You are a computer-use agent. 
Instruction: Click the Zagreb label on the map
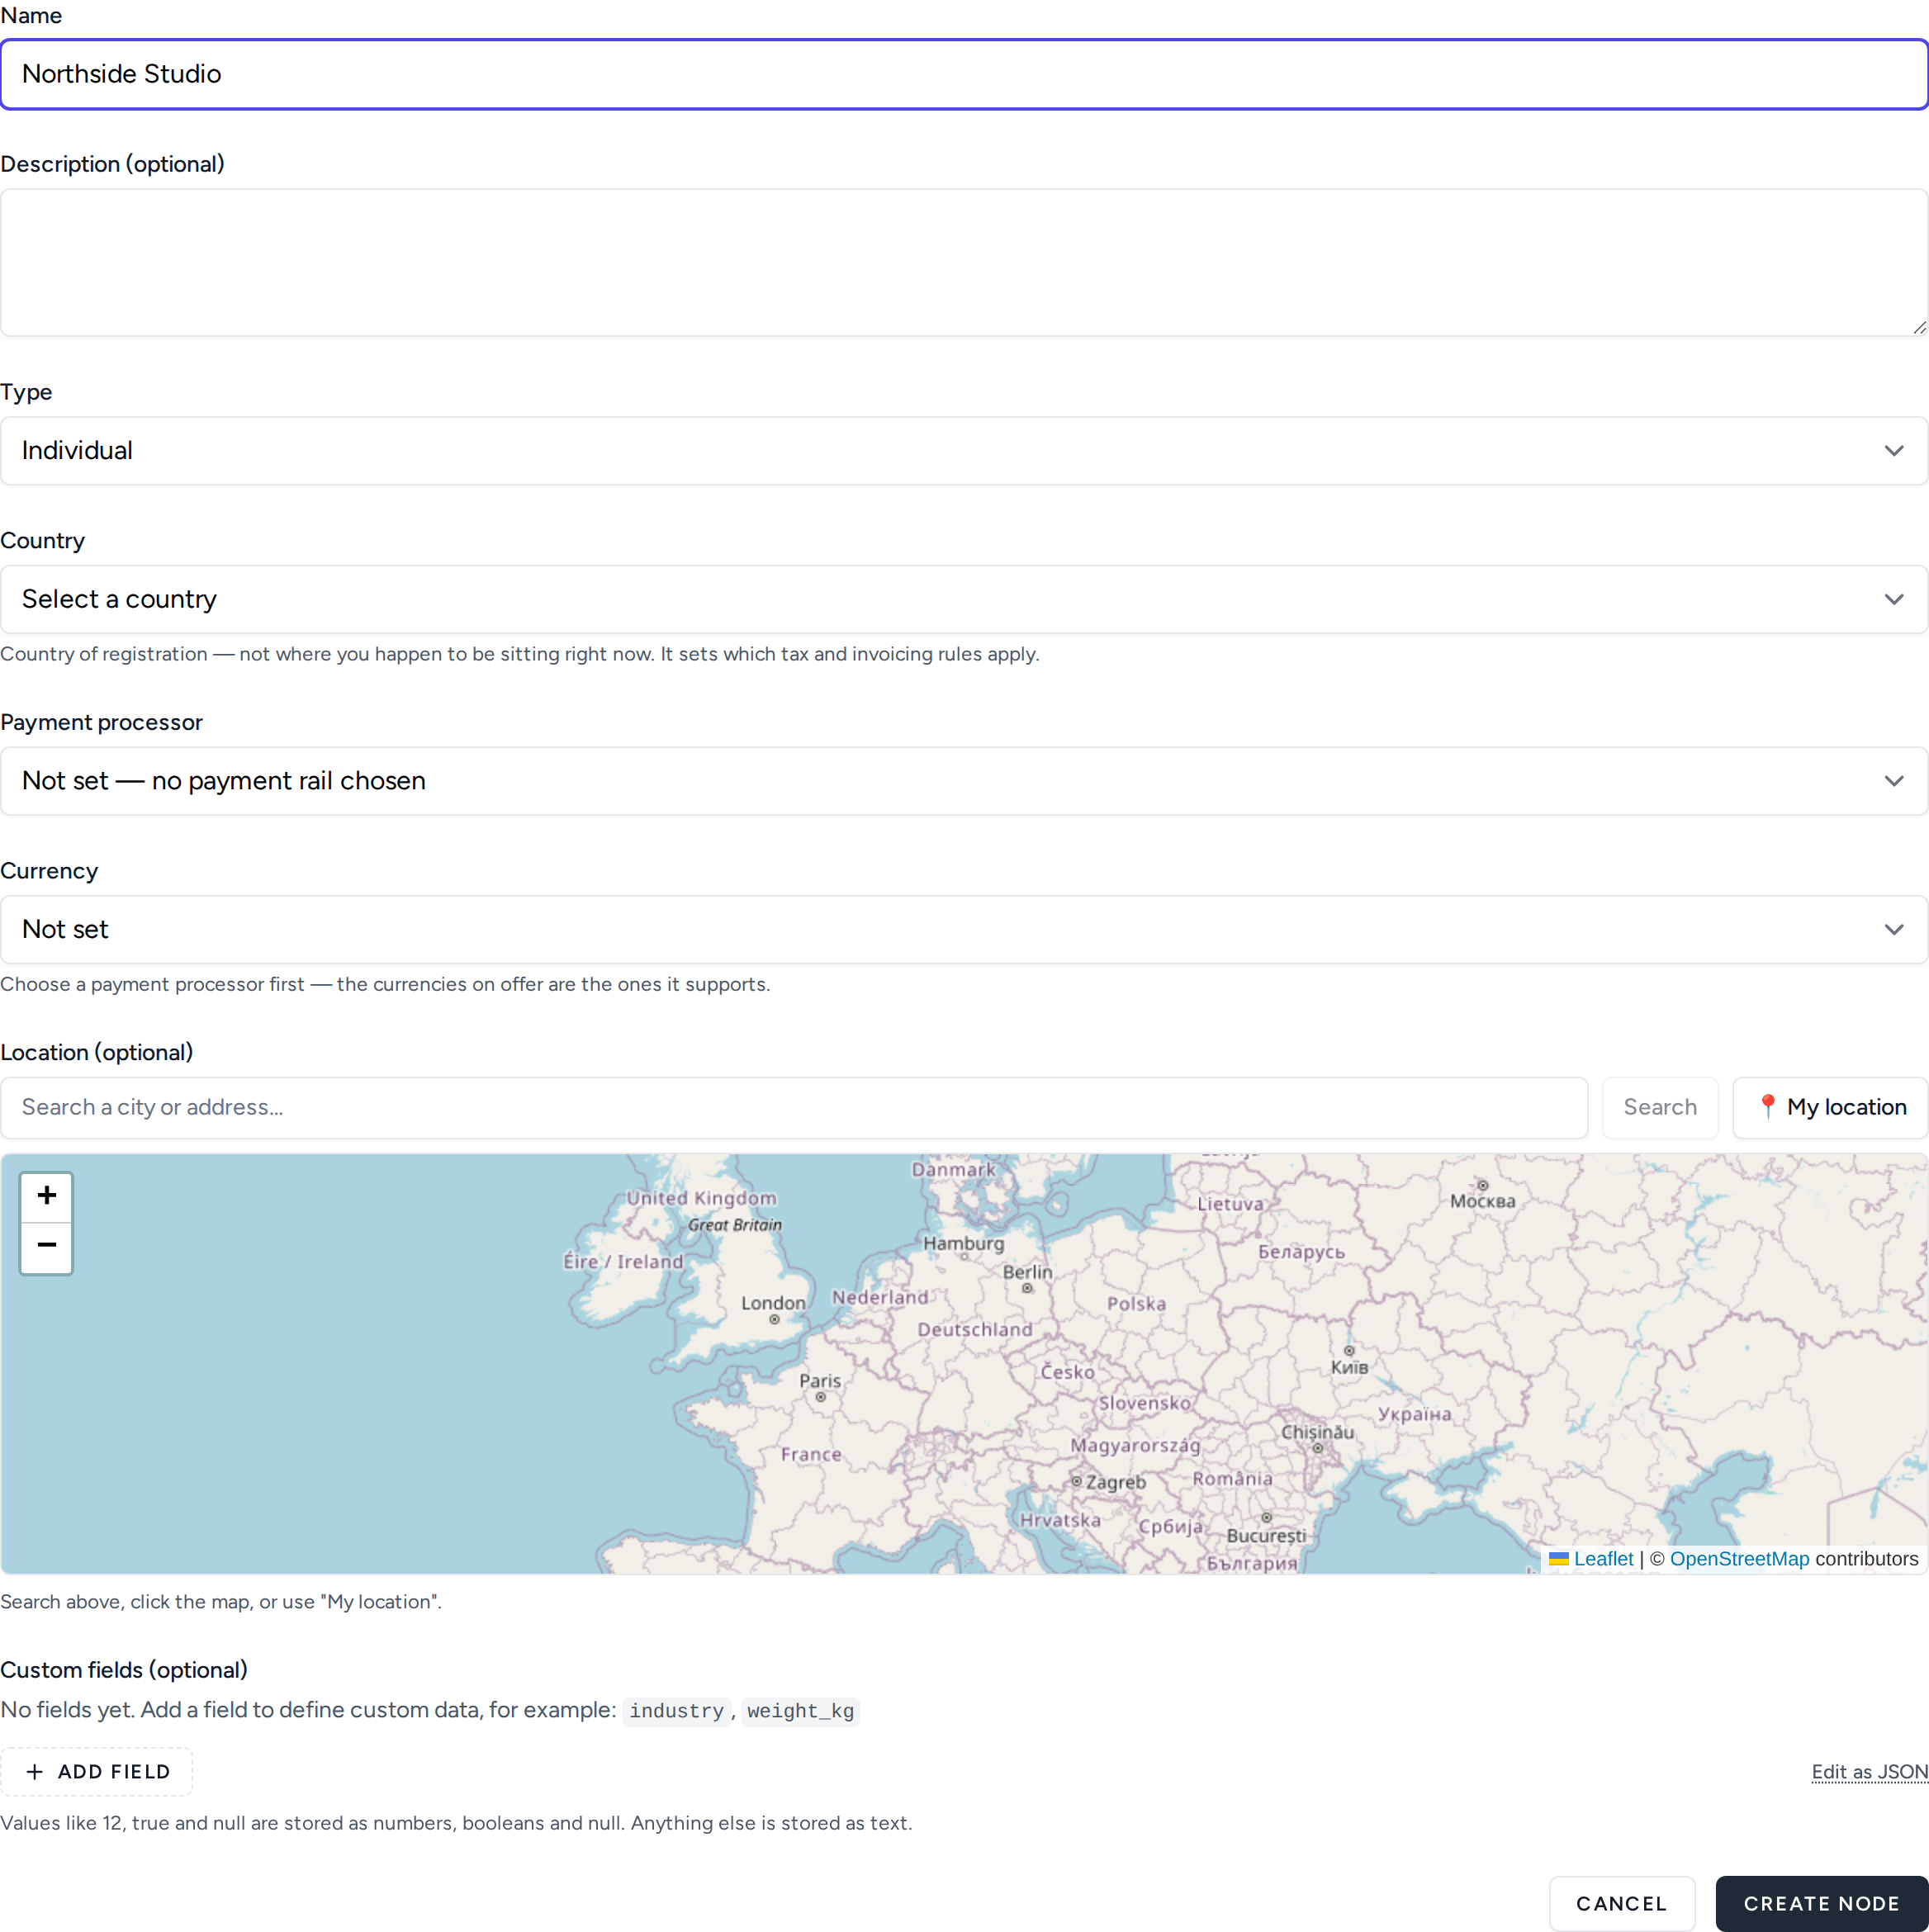[1115, 1482]
